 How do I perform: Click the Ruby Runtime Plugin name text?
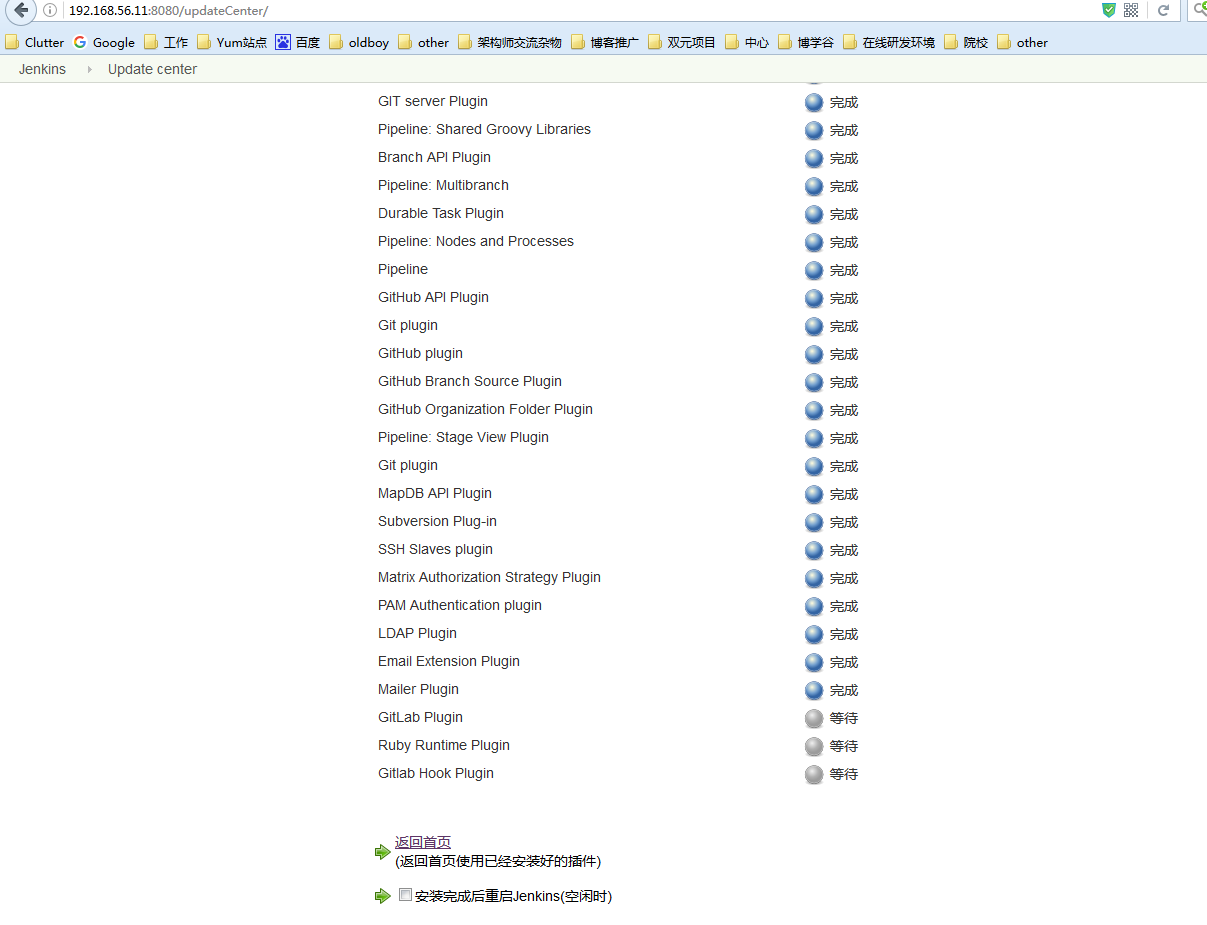(444, 745)
